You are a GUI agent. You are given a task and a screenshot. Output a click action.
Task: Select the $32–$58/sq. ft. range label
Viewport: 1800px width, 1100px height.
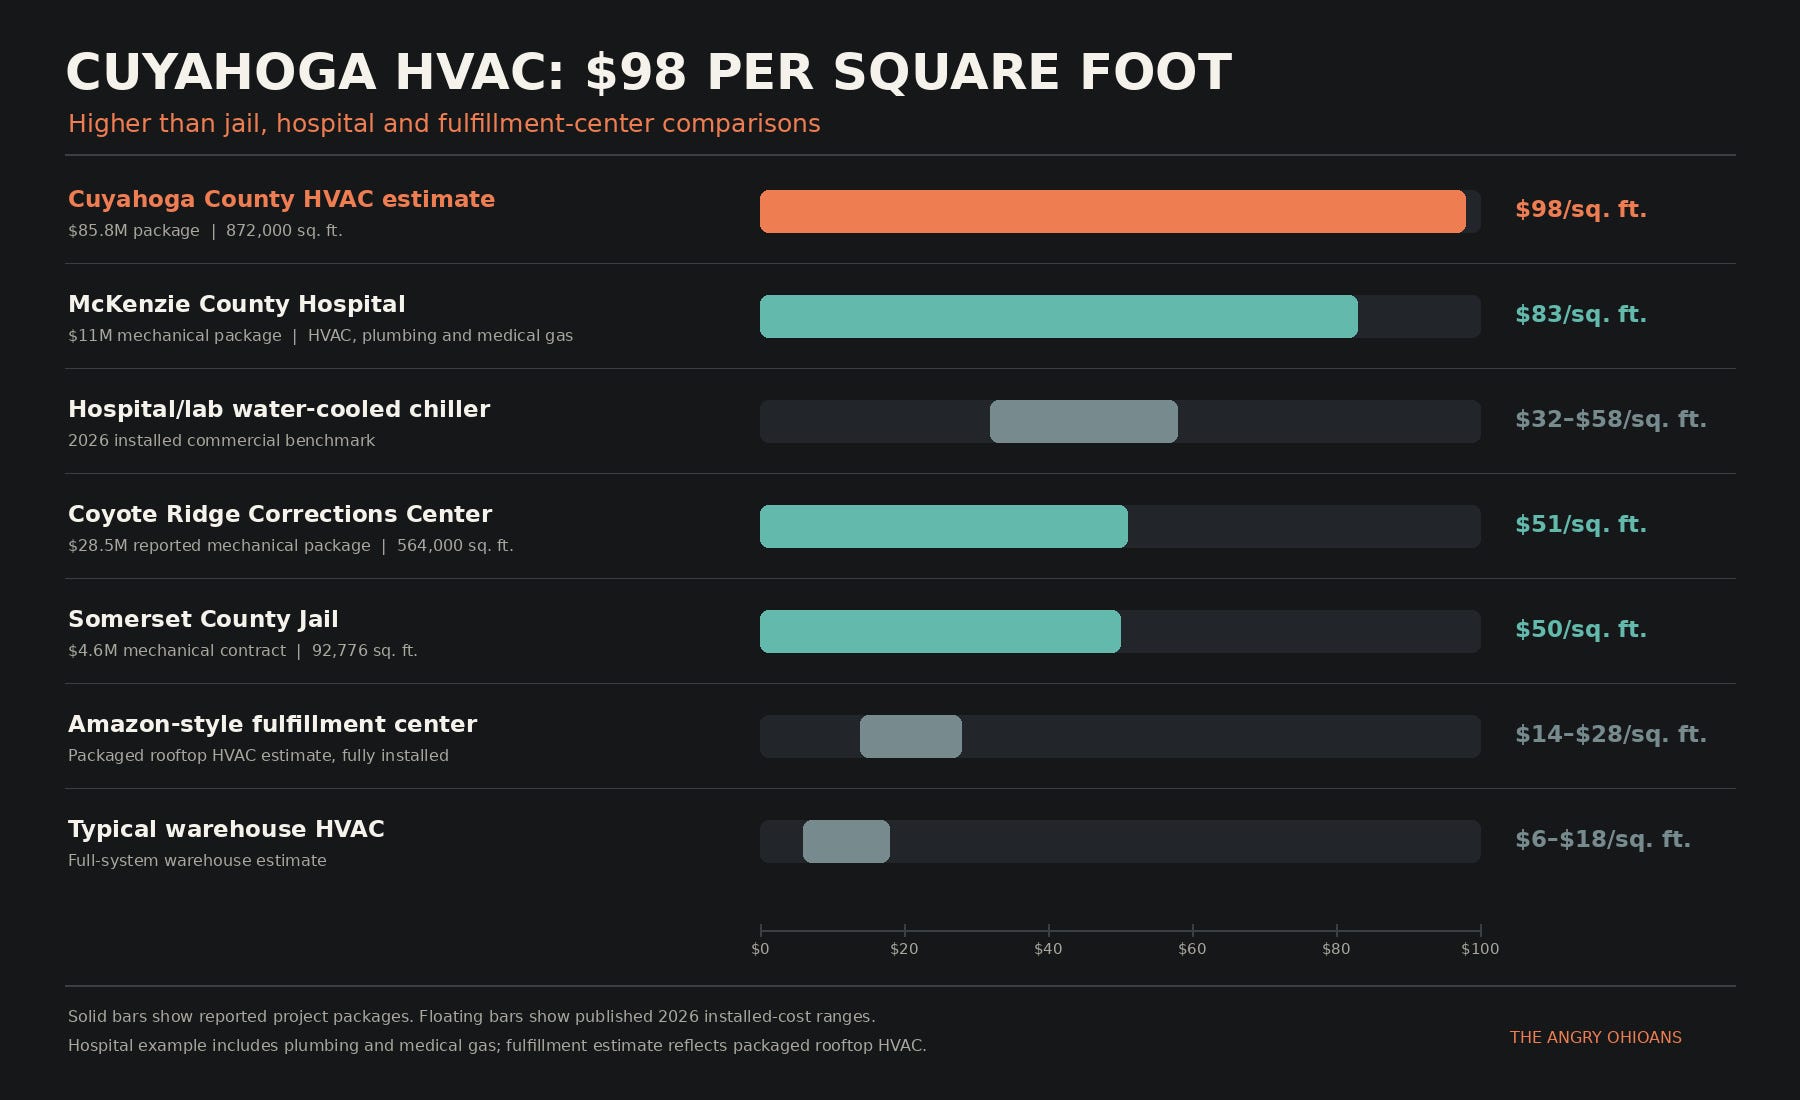pos(1611,420)
